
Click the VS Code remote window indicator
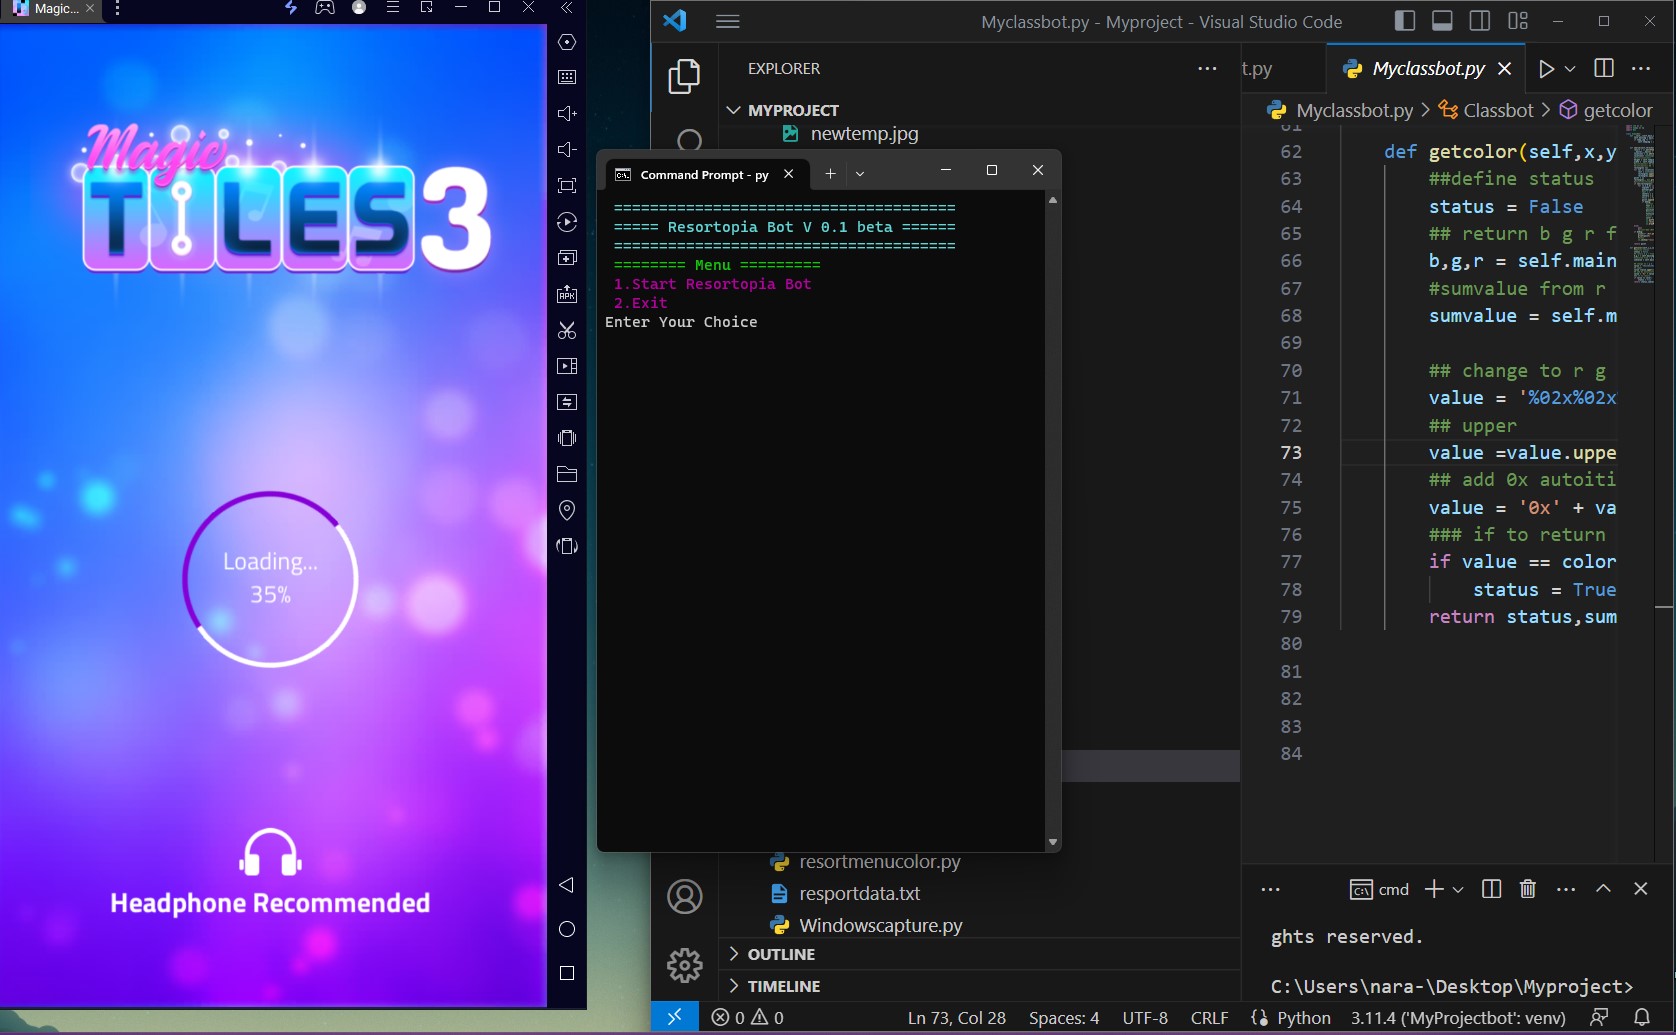pyautogui.click(x=675, y=1017)
